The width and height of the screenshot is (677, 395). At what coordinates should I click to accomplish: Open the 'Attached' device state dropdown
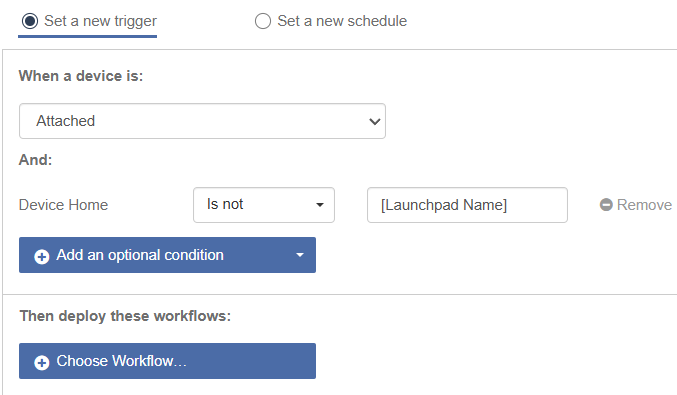point(202,121)
